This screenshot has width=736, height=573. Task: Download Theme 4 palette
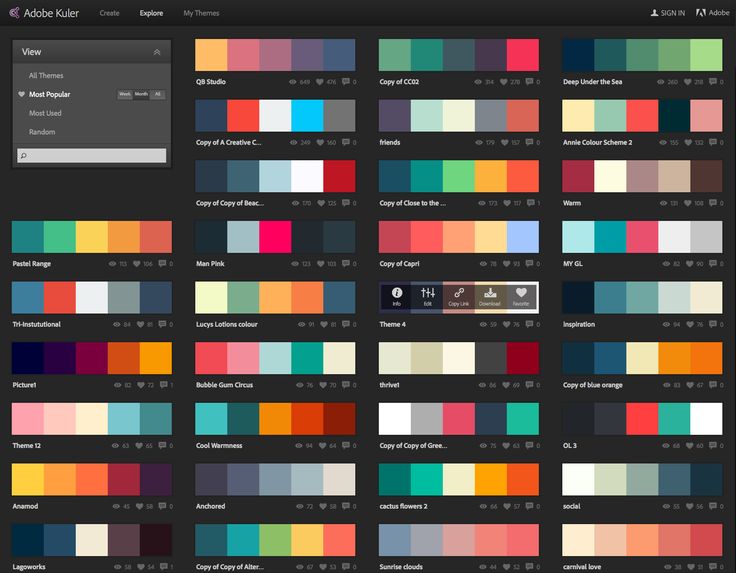490,297
